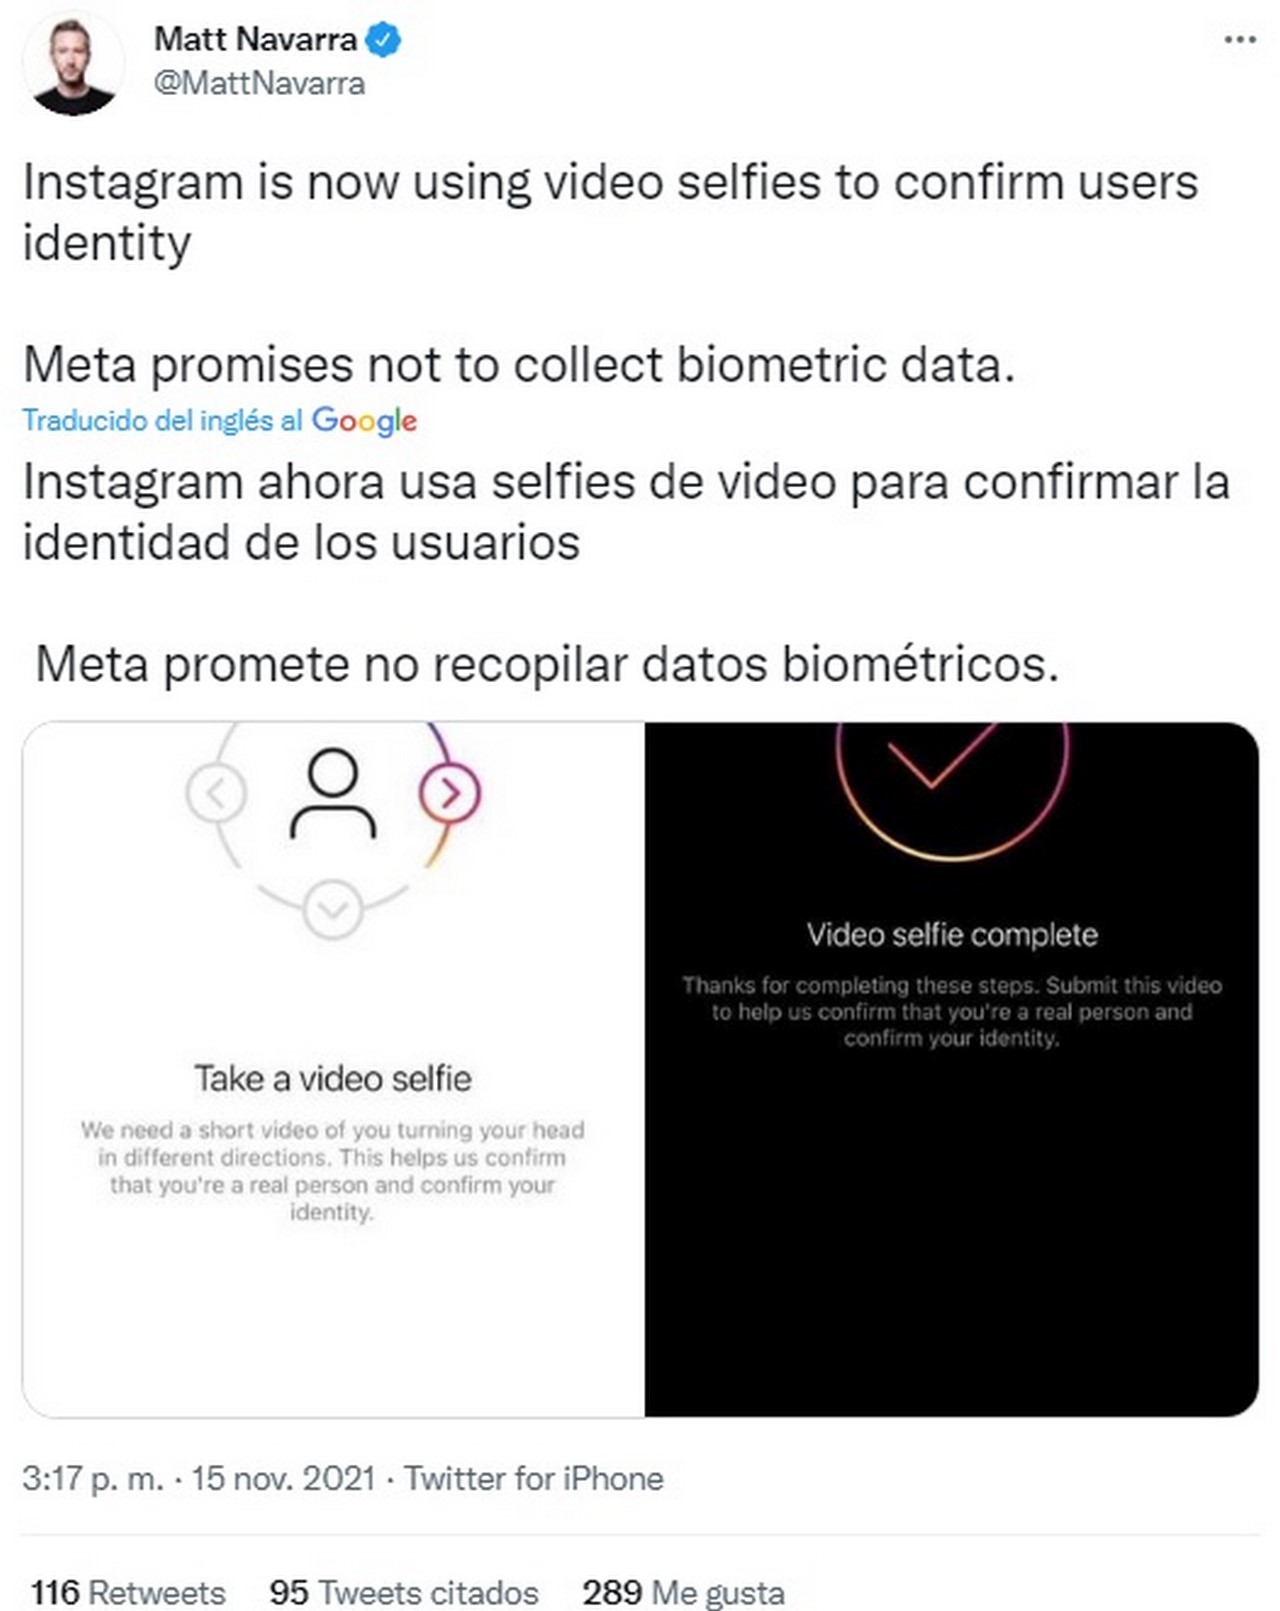Click Matt Navarra's profile avatar photo

(73, 64)
